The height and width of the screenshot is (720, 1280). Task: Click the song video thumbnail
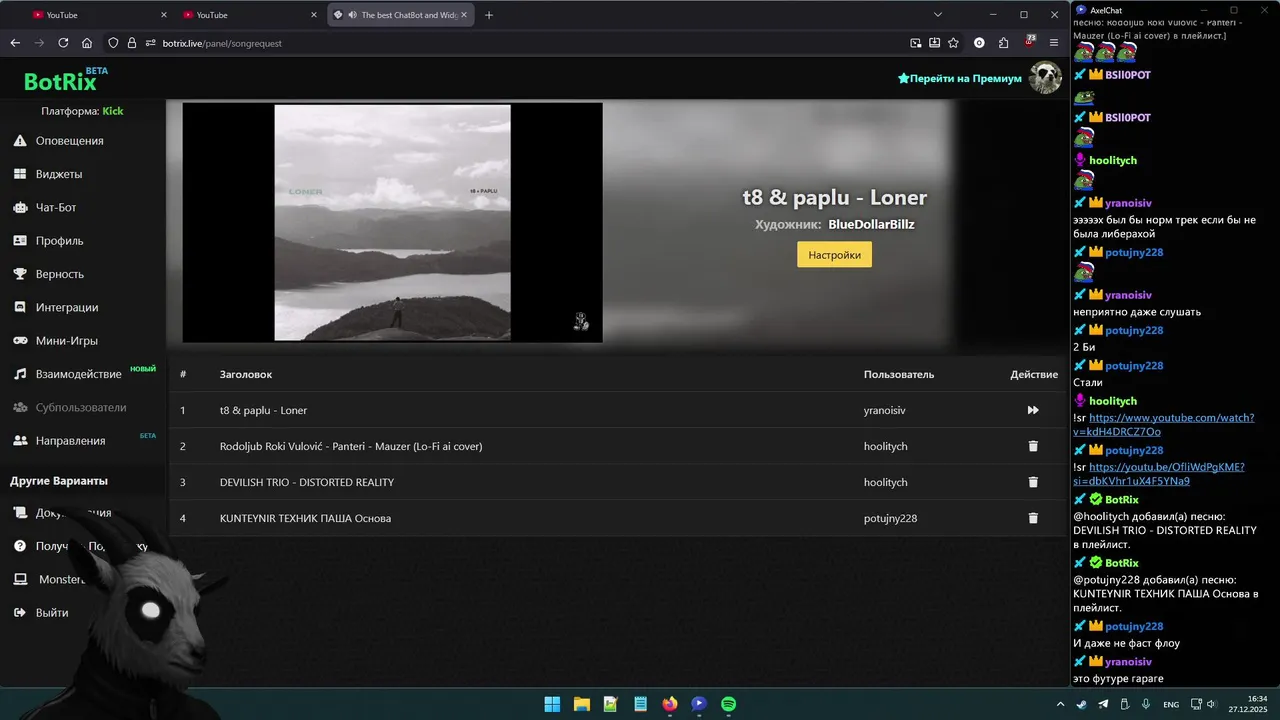pyautogui.click(x=392, y=222)
